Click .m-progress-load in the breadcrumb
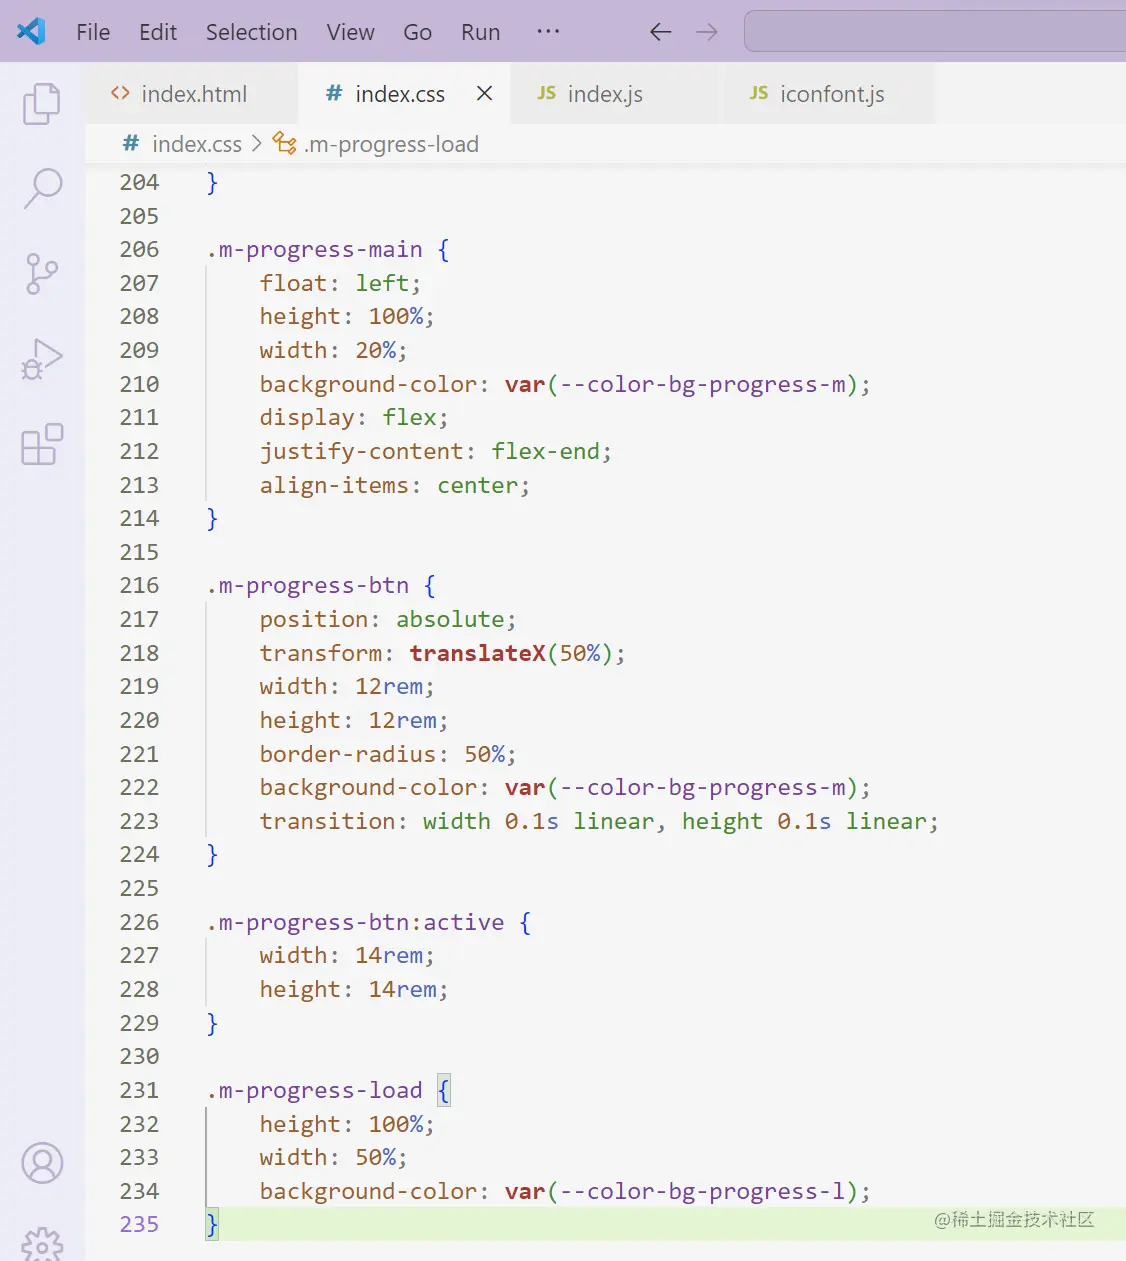Screen dimensions: 1126x1261 point(391,144)
